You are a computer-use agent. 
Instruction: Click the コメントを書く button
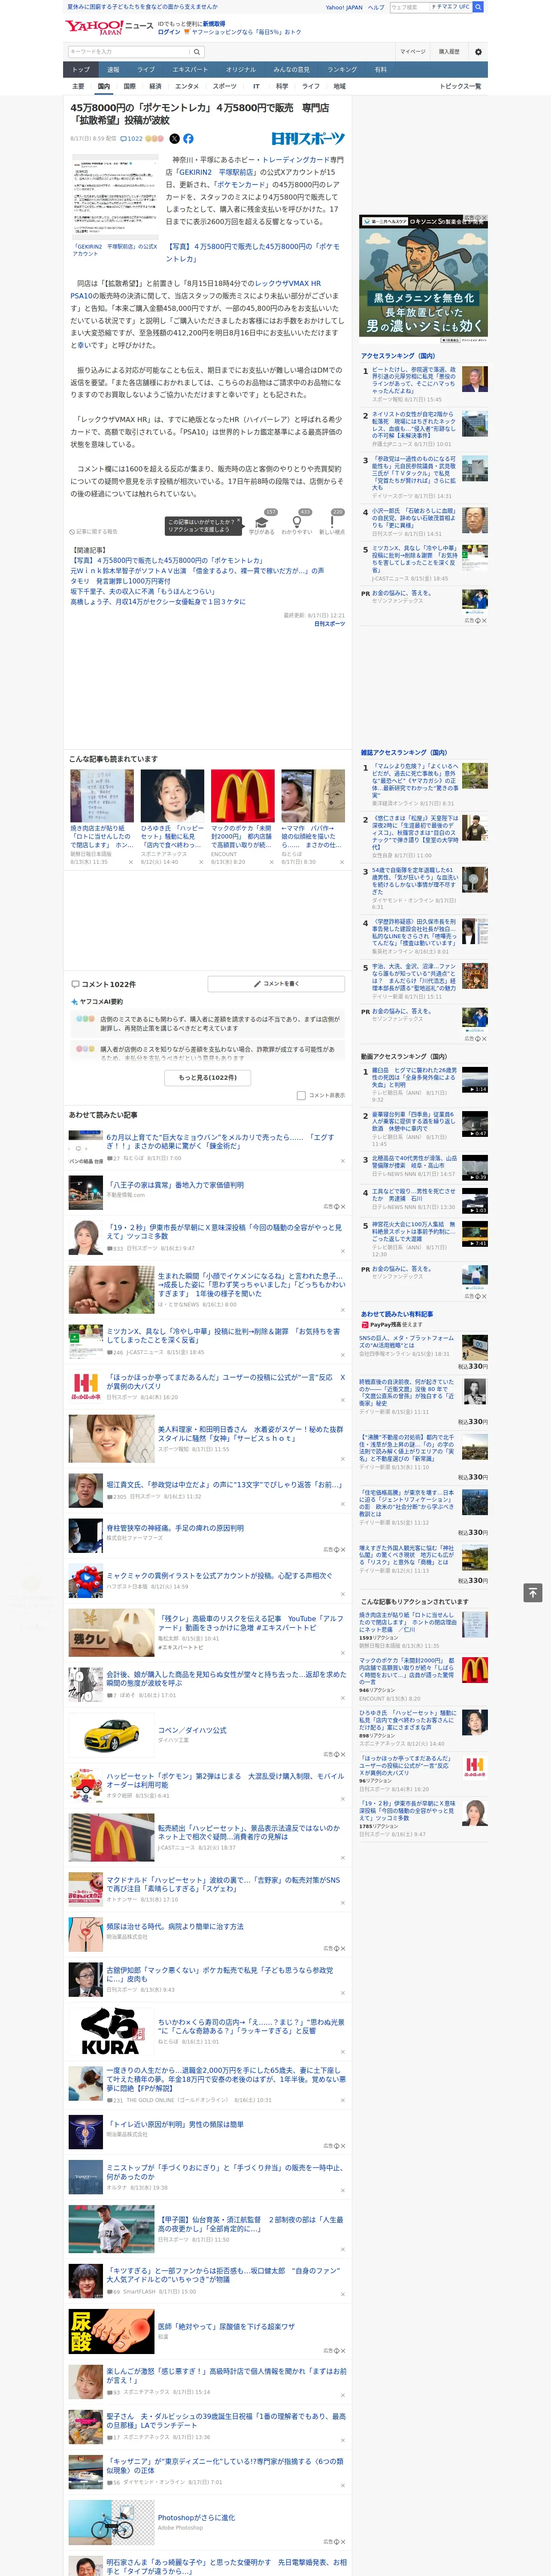click(x=276, y=984)
